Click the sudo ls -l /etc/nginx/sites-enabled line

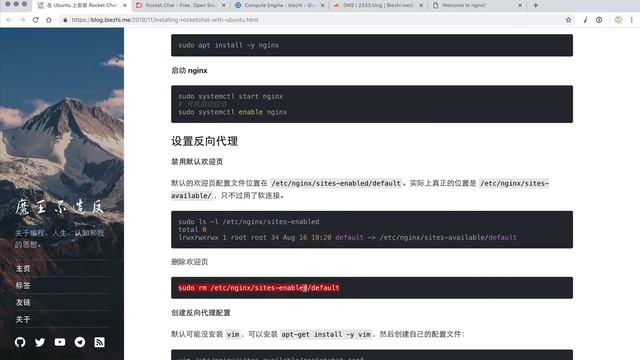pos(249,222)
